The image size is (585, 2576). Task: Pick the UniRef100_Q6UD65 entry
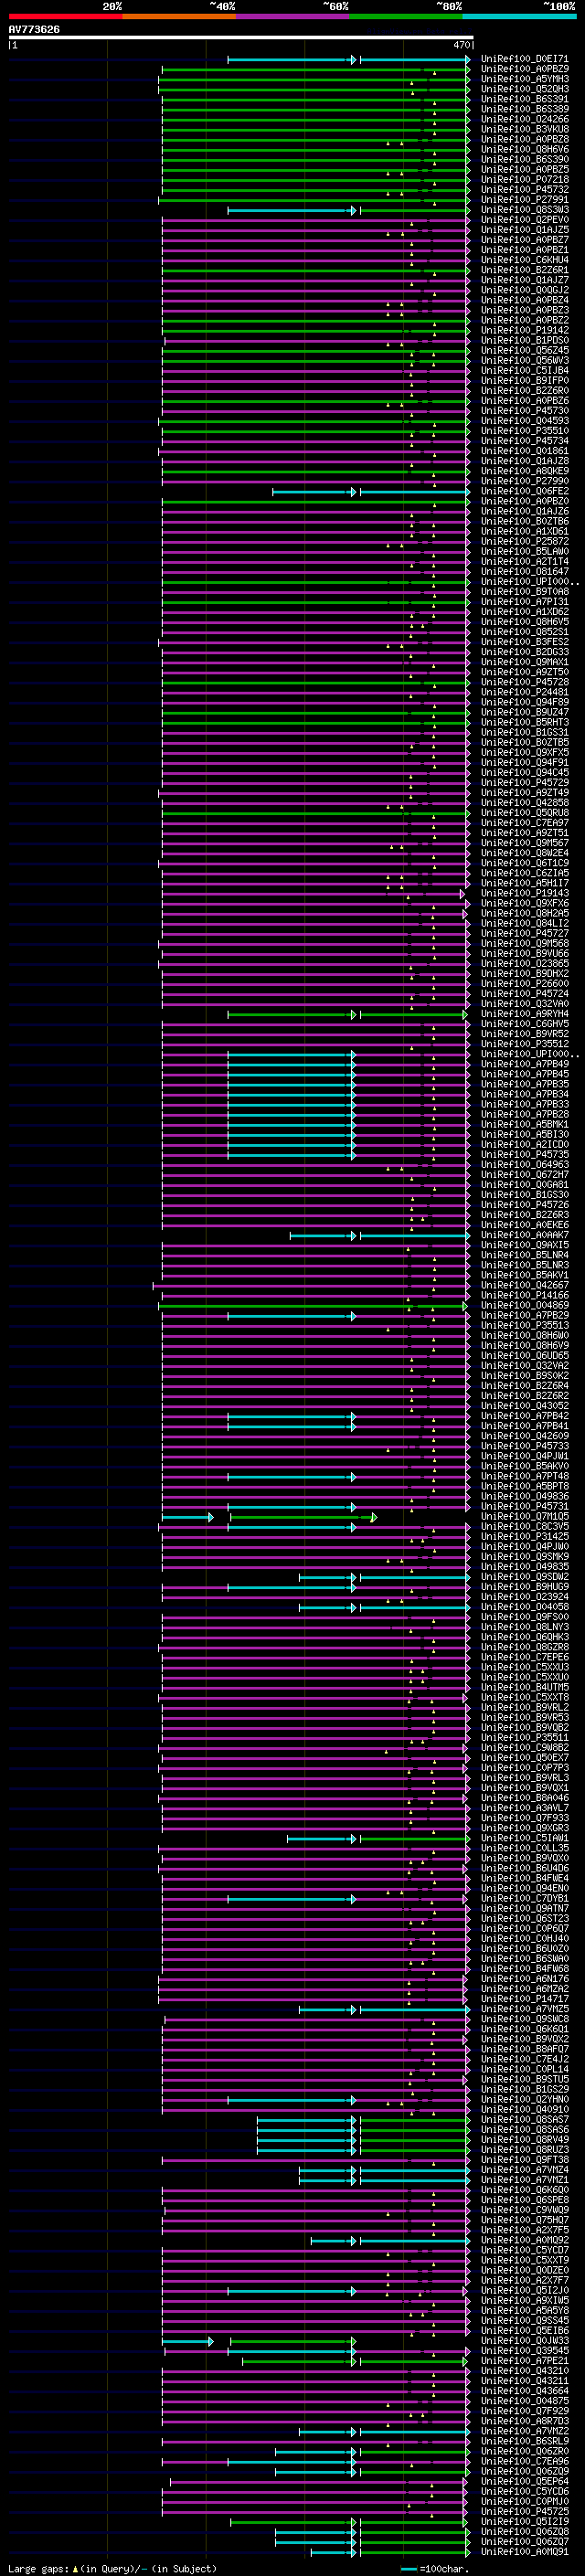[x=524, y=1357]
